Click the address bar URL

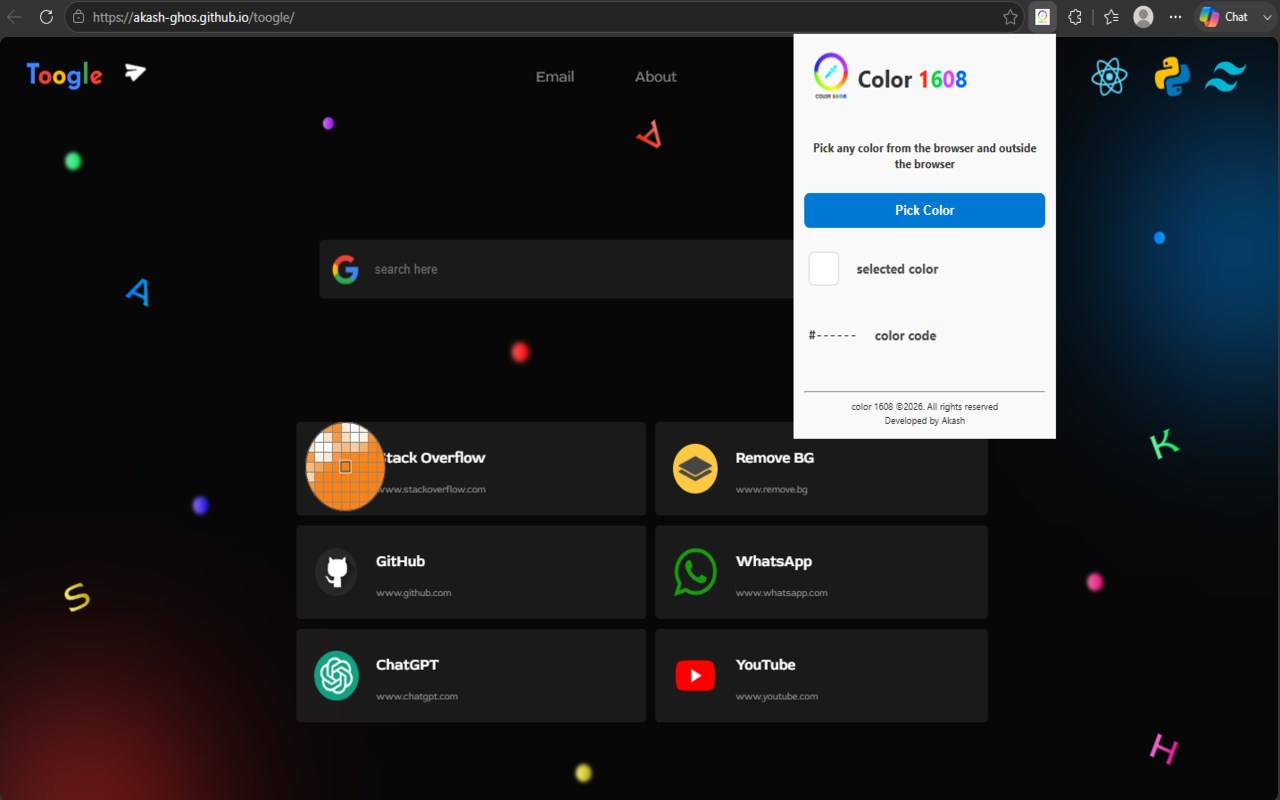click(193, 17)
